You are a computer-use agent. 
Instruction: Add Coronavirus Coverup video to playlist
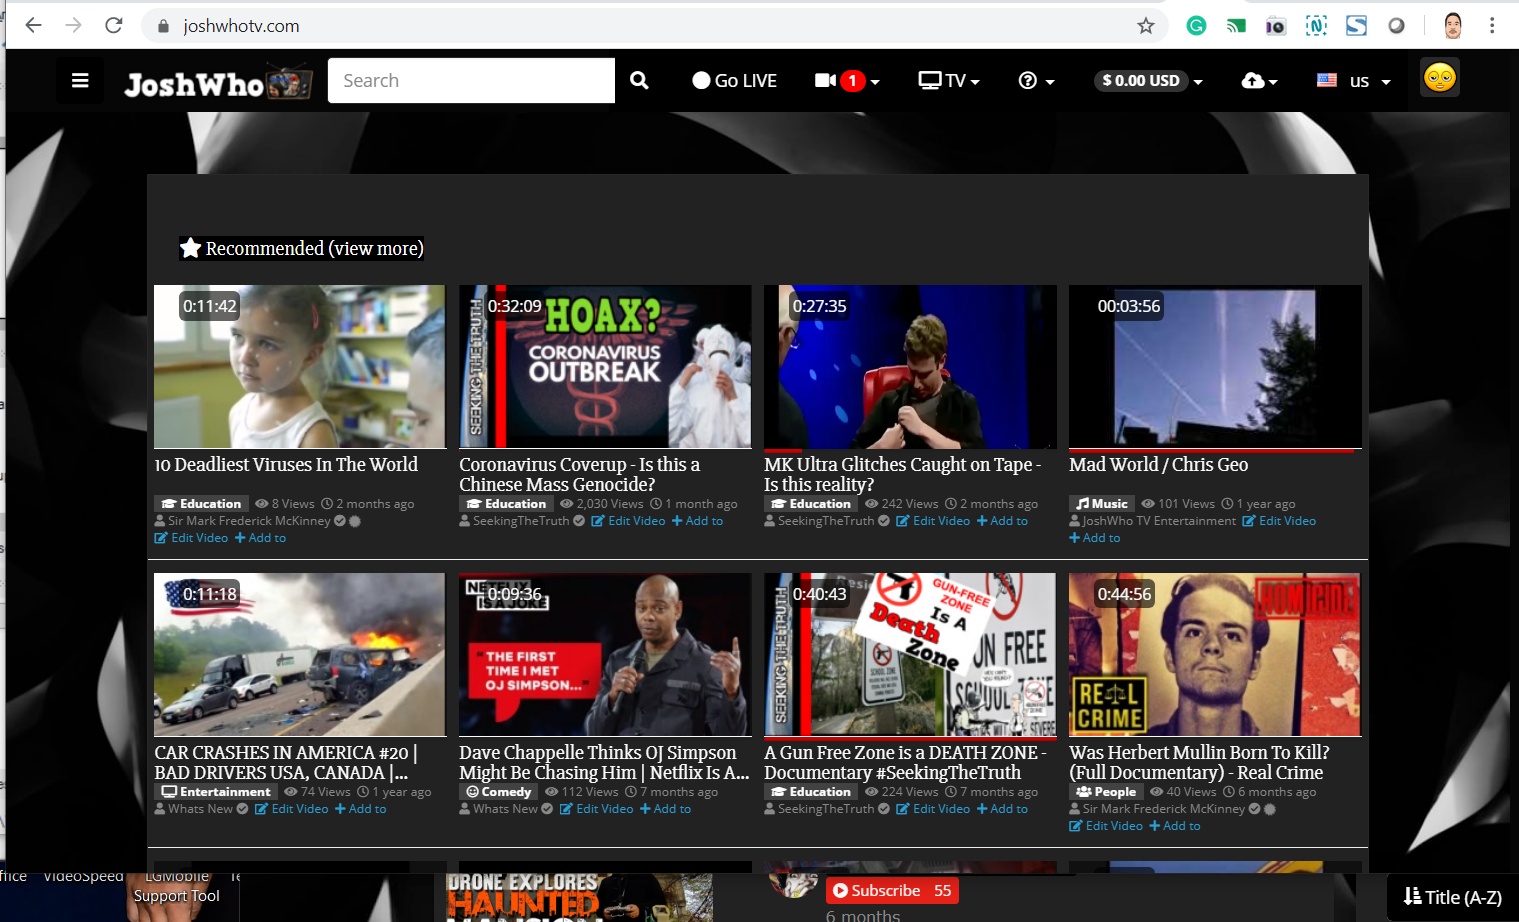(x=697, y=521)
